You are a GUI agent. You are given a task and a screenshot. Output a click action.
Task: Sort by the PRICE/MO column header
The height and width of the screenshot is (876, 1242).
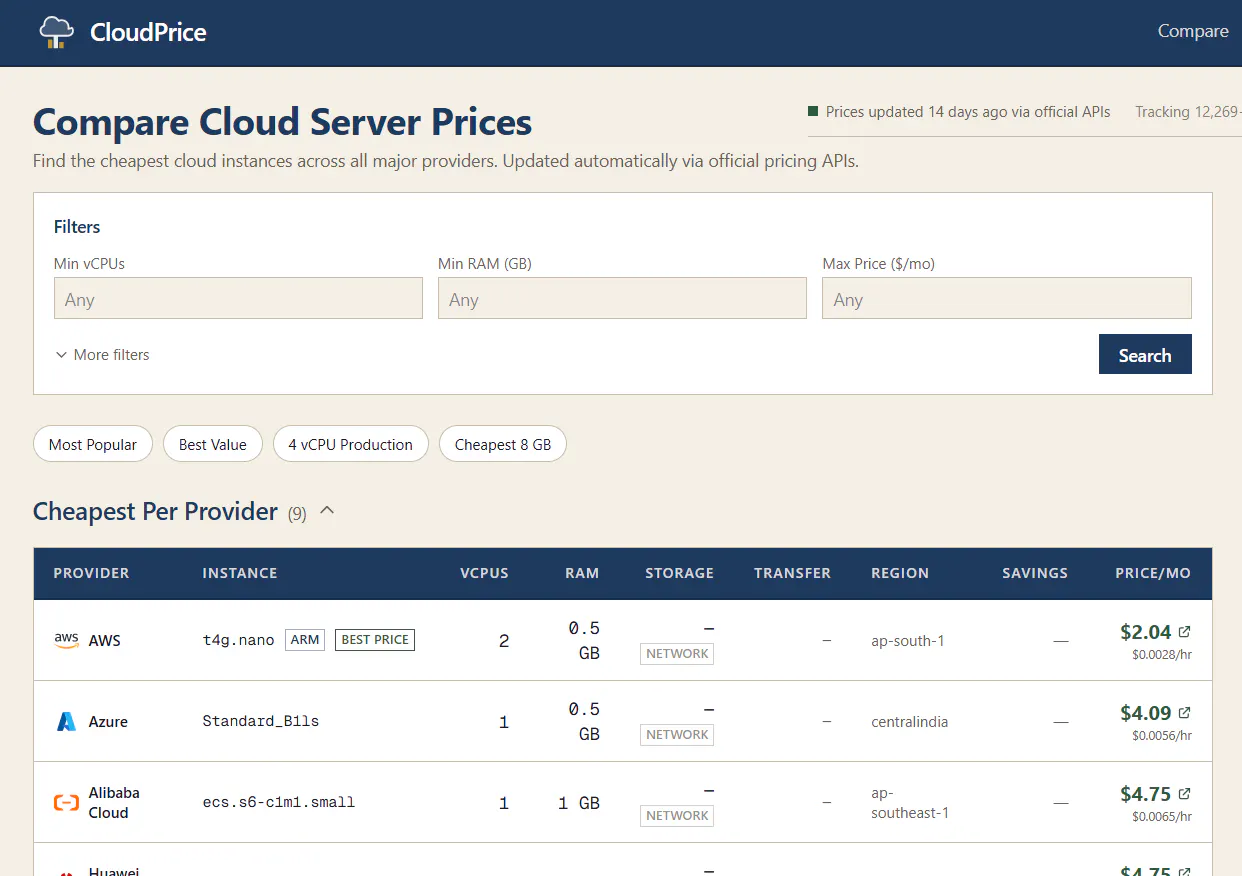(x=1153, y=573)
